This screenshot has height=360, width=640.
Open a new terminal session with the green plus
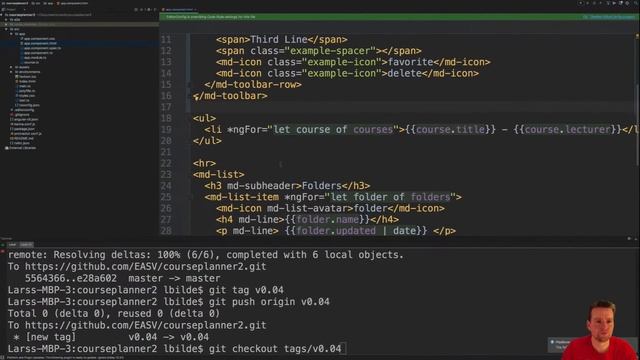click(x=3, y=245)
